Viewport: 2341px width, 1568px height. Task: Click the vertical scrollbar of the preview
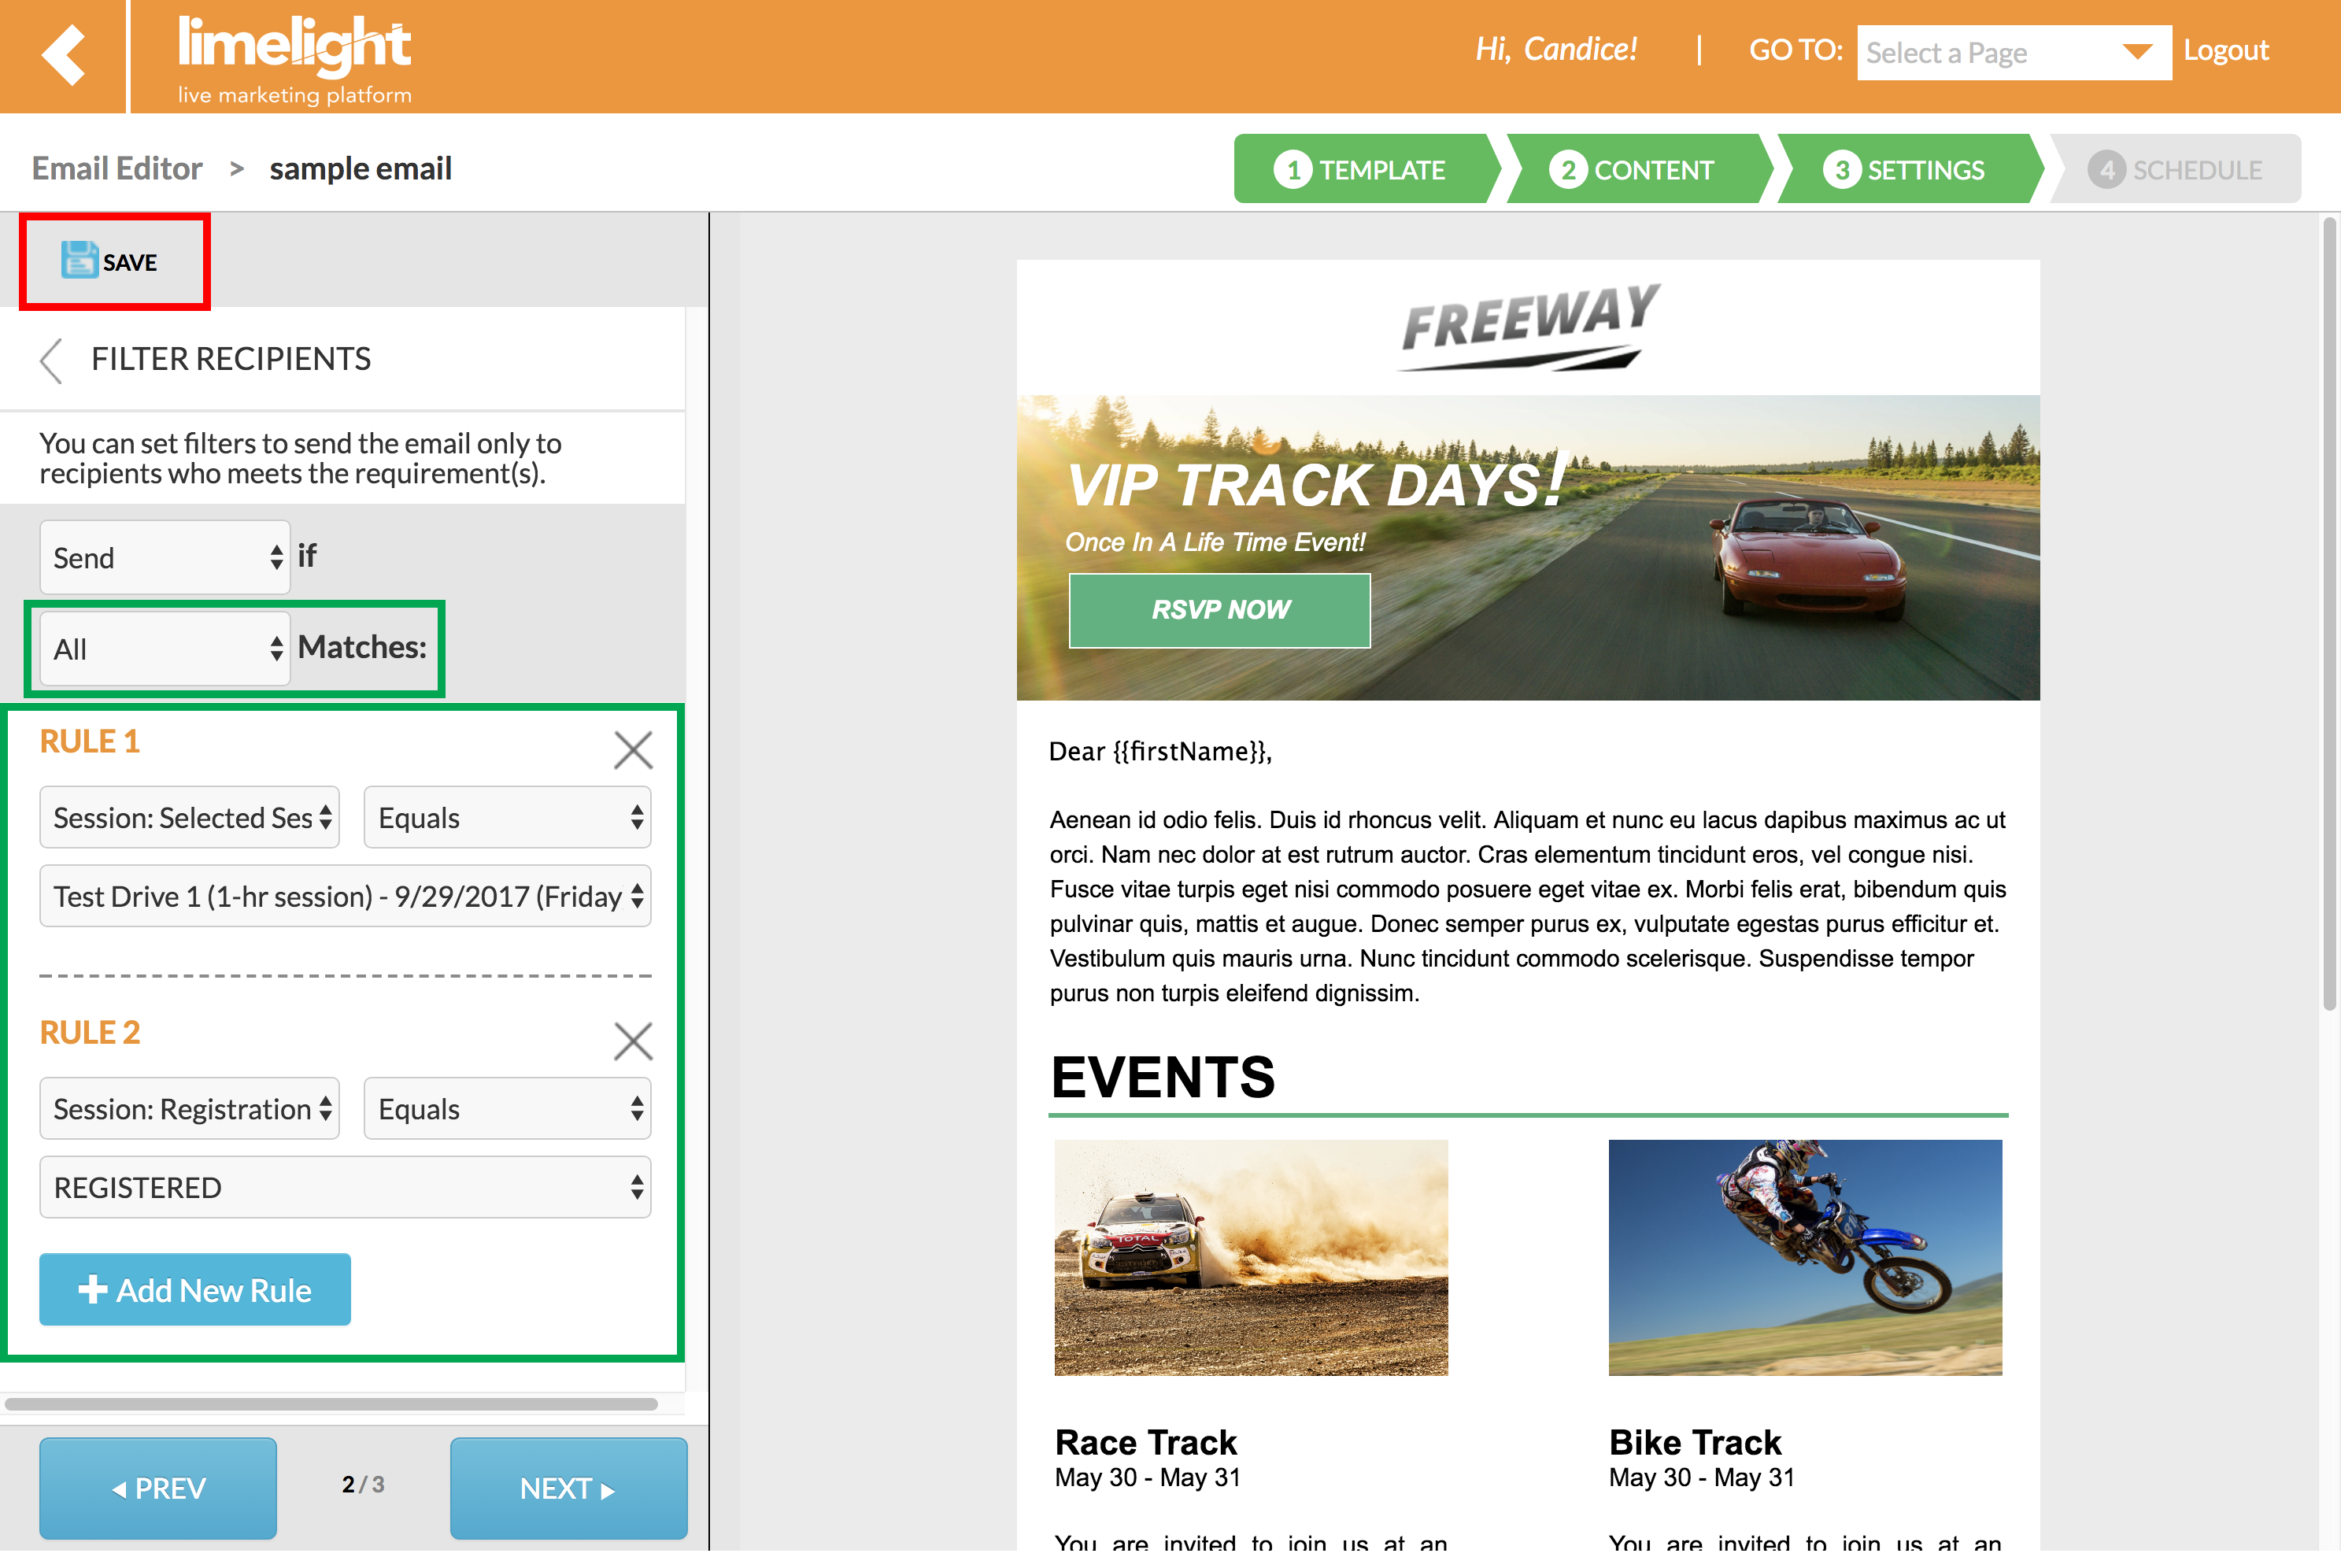[2329, 615]
